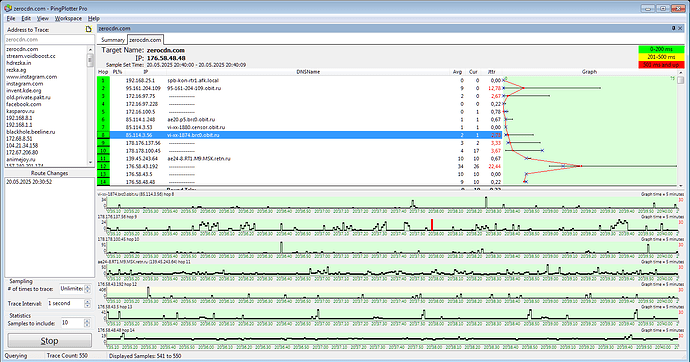Open the Workspace menu
The height and width of the screenshot is (362, 690).
(x=68, y=18)
